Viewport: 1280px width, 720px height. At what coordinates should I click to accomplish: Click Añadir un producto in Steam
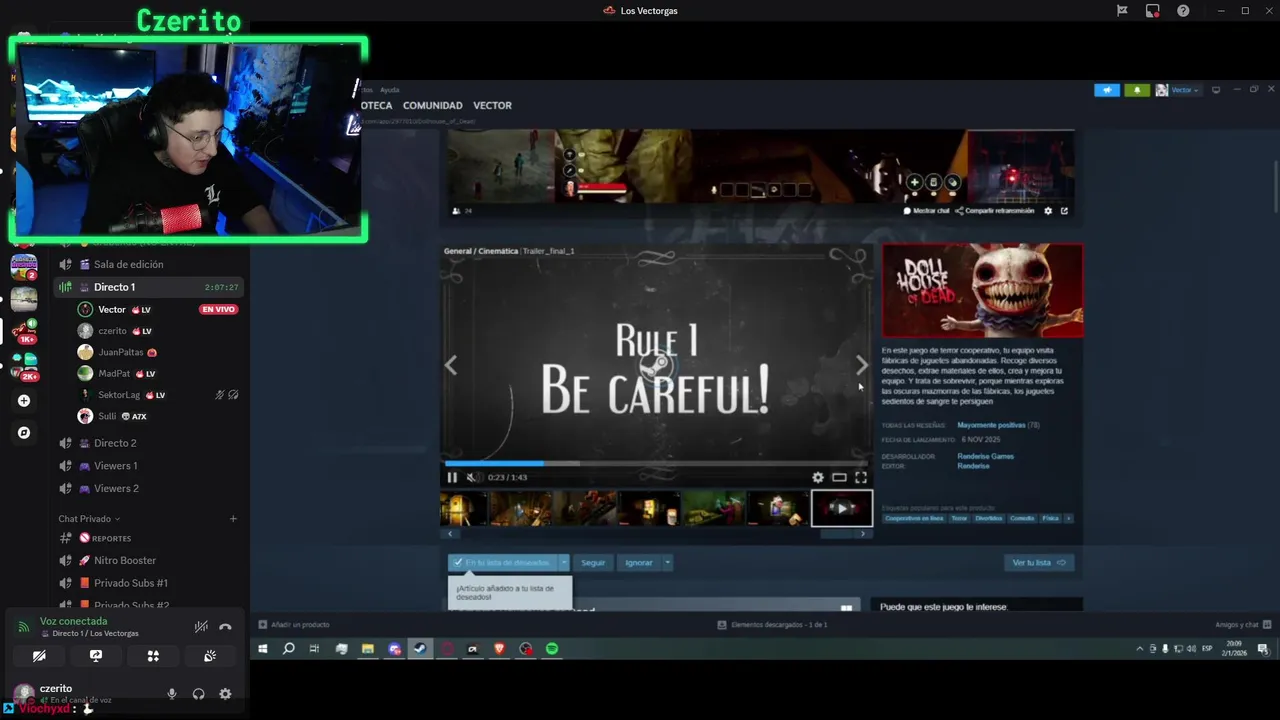[293, 625]
